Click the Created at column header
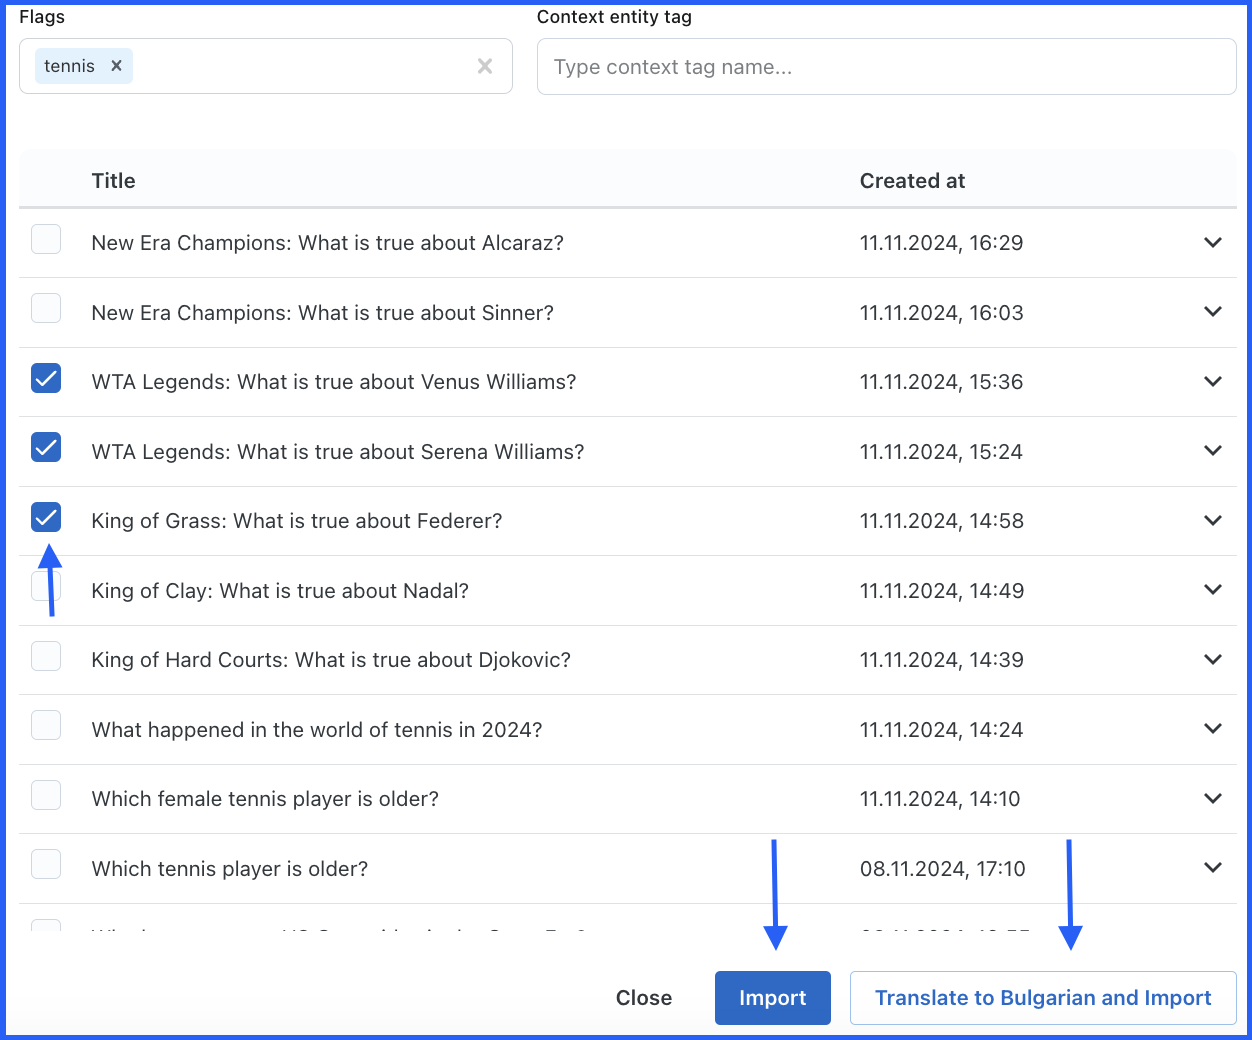The image size is (1252, 1040). pos(912,181)
